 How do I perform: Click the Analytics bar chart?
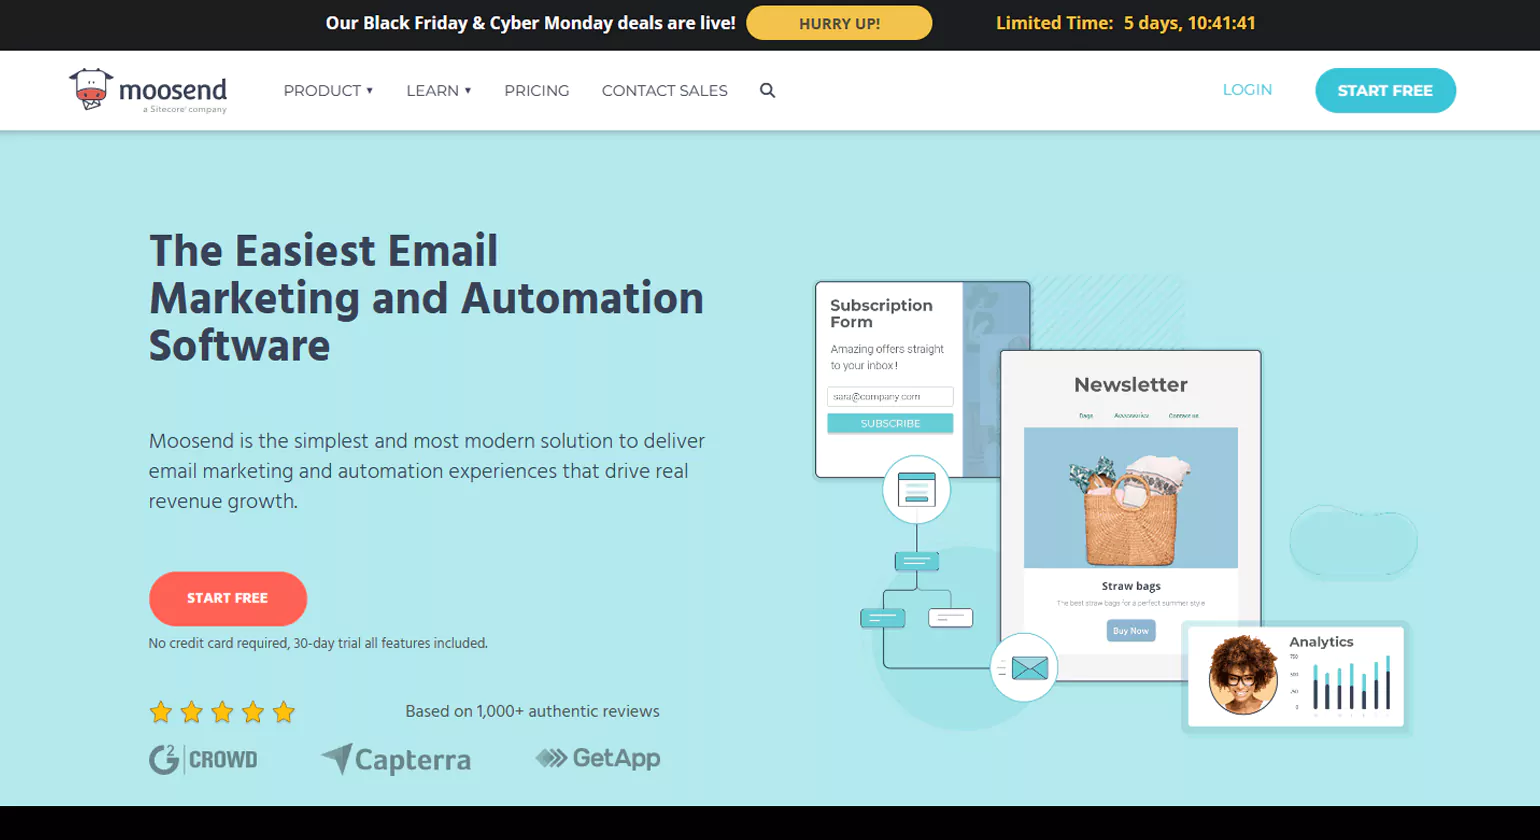pos(1350,684)
